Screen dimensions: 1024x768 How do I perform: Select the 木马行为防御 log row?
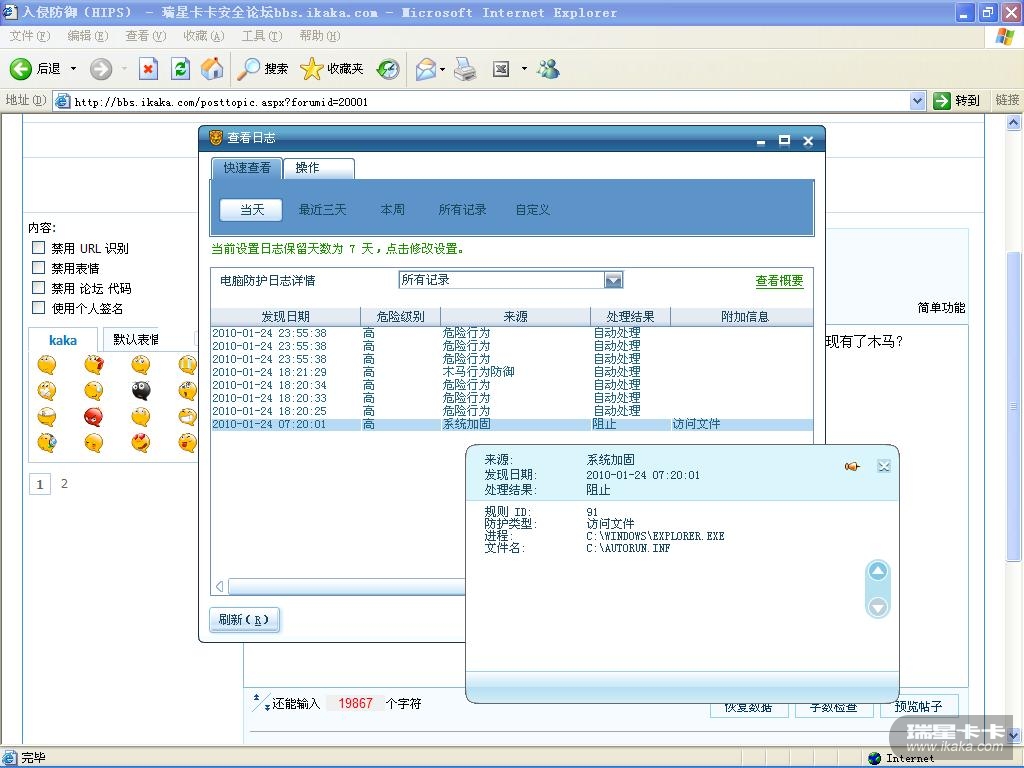pyautogui.click(x=511, y=372)
